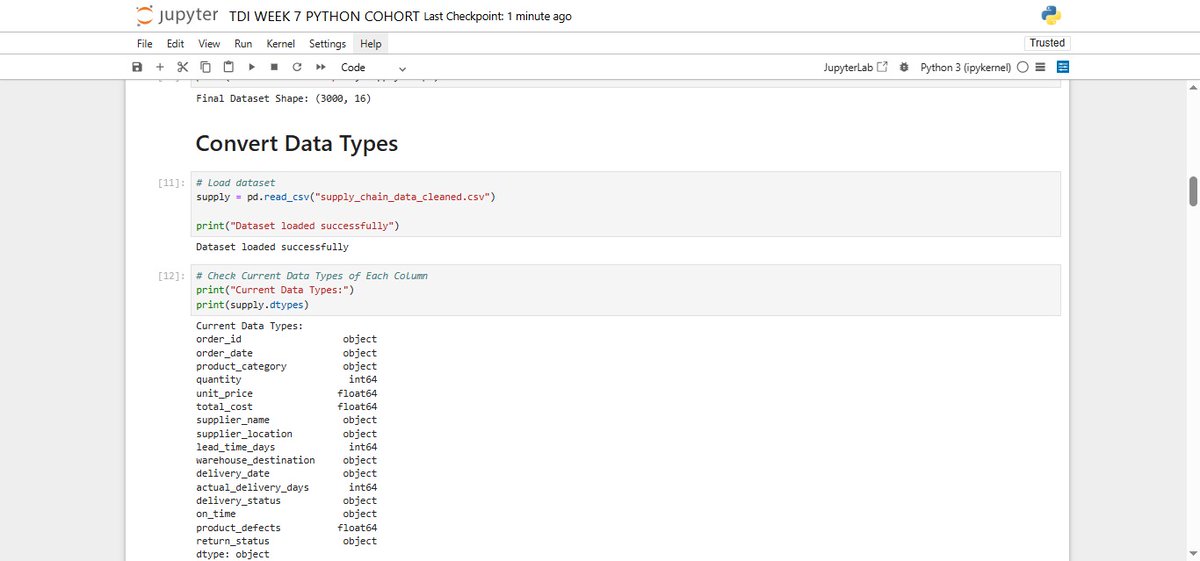Image resolution: width=1200 pixels, height=561 pixels.
Task: Click the '# Load dataset' comment line
Action: click(235, 183)
